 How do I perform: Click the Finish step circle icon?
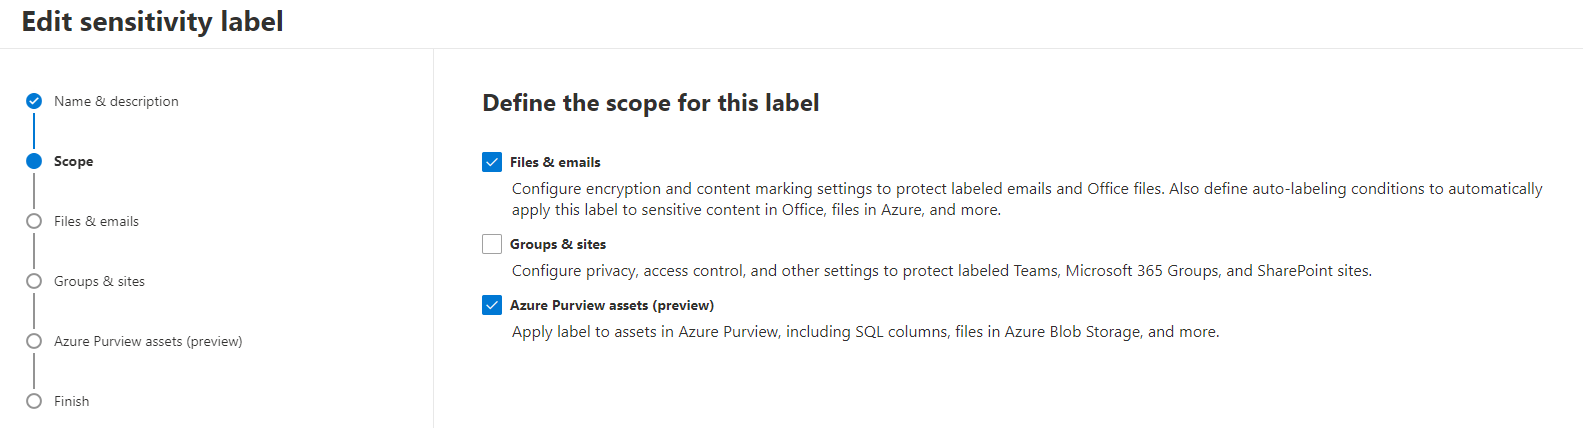[34, 401]
